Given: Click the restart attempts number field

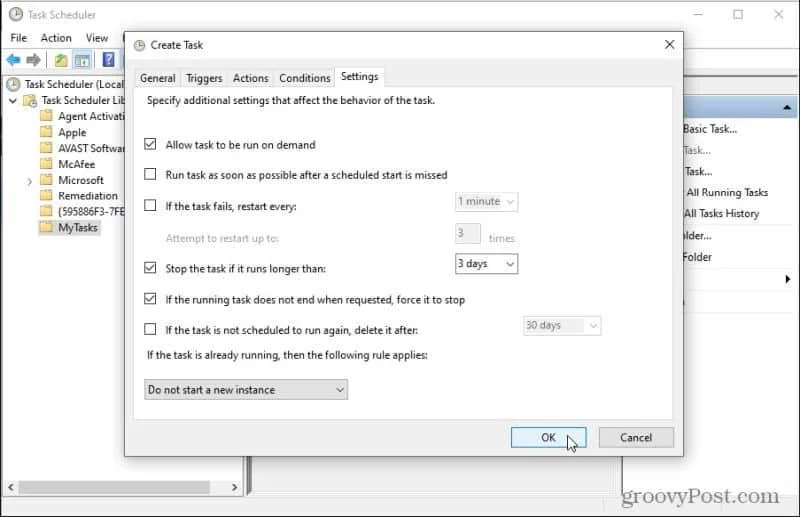Looking at the screenshot, I should (467, 233).
